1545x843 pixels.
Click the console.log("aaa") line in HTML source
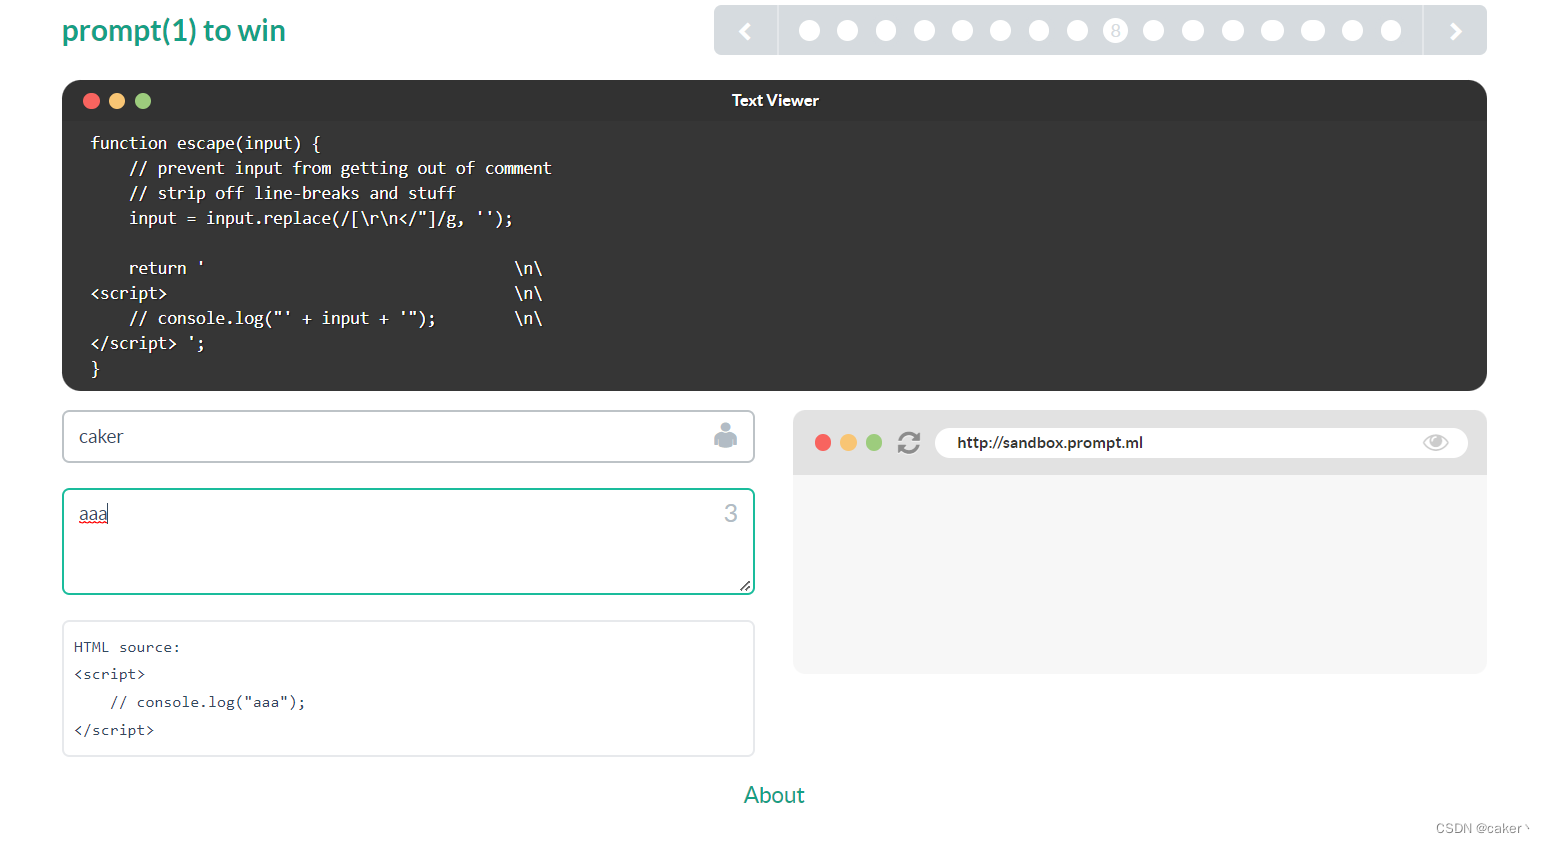click(x=207, y=702)
